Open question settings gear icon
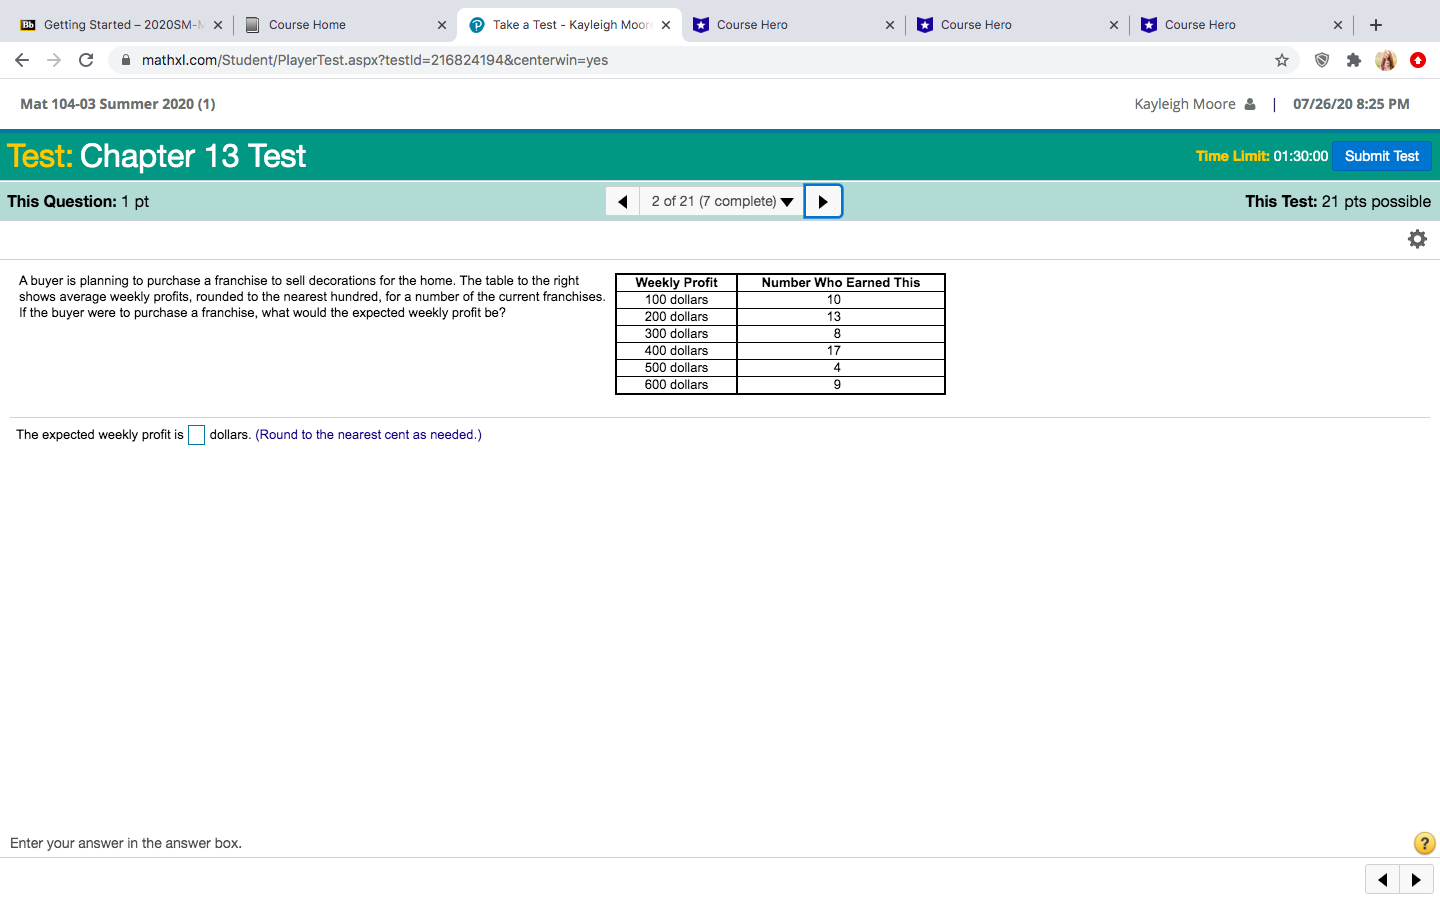Image resolution: width=1440 pixels, height=900 pixels. (x=1417, y=239)
